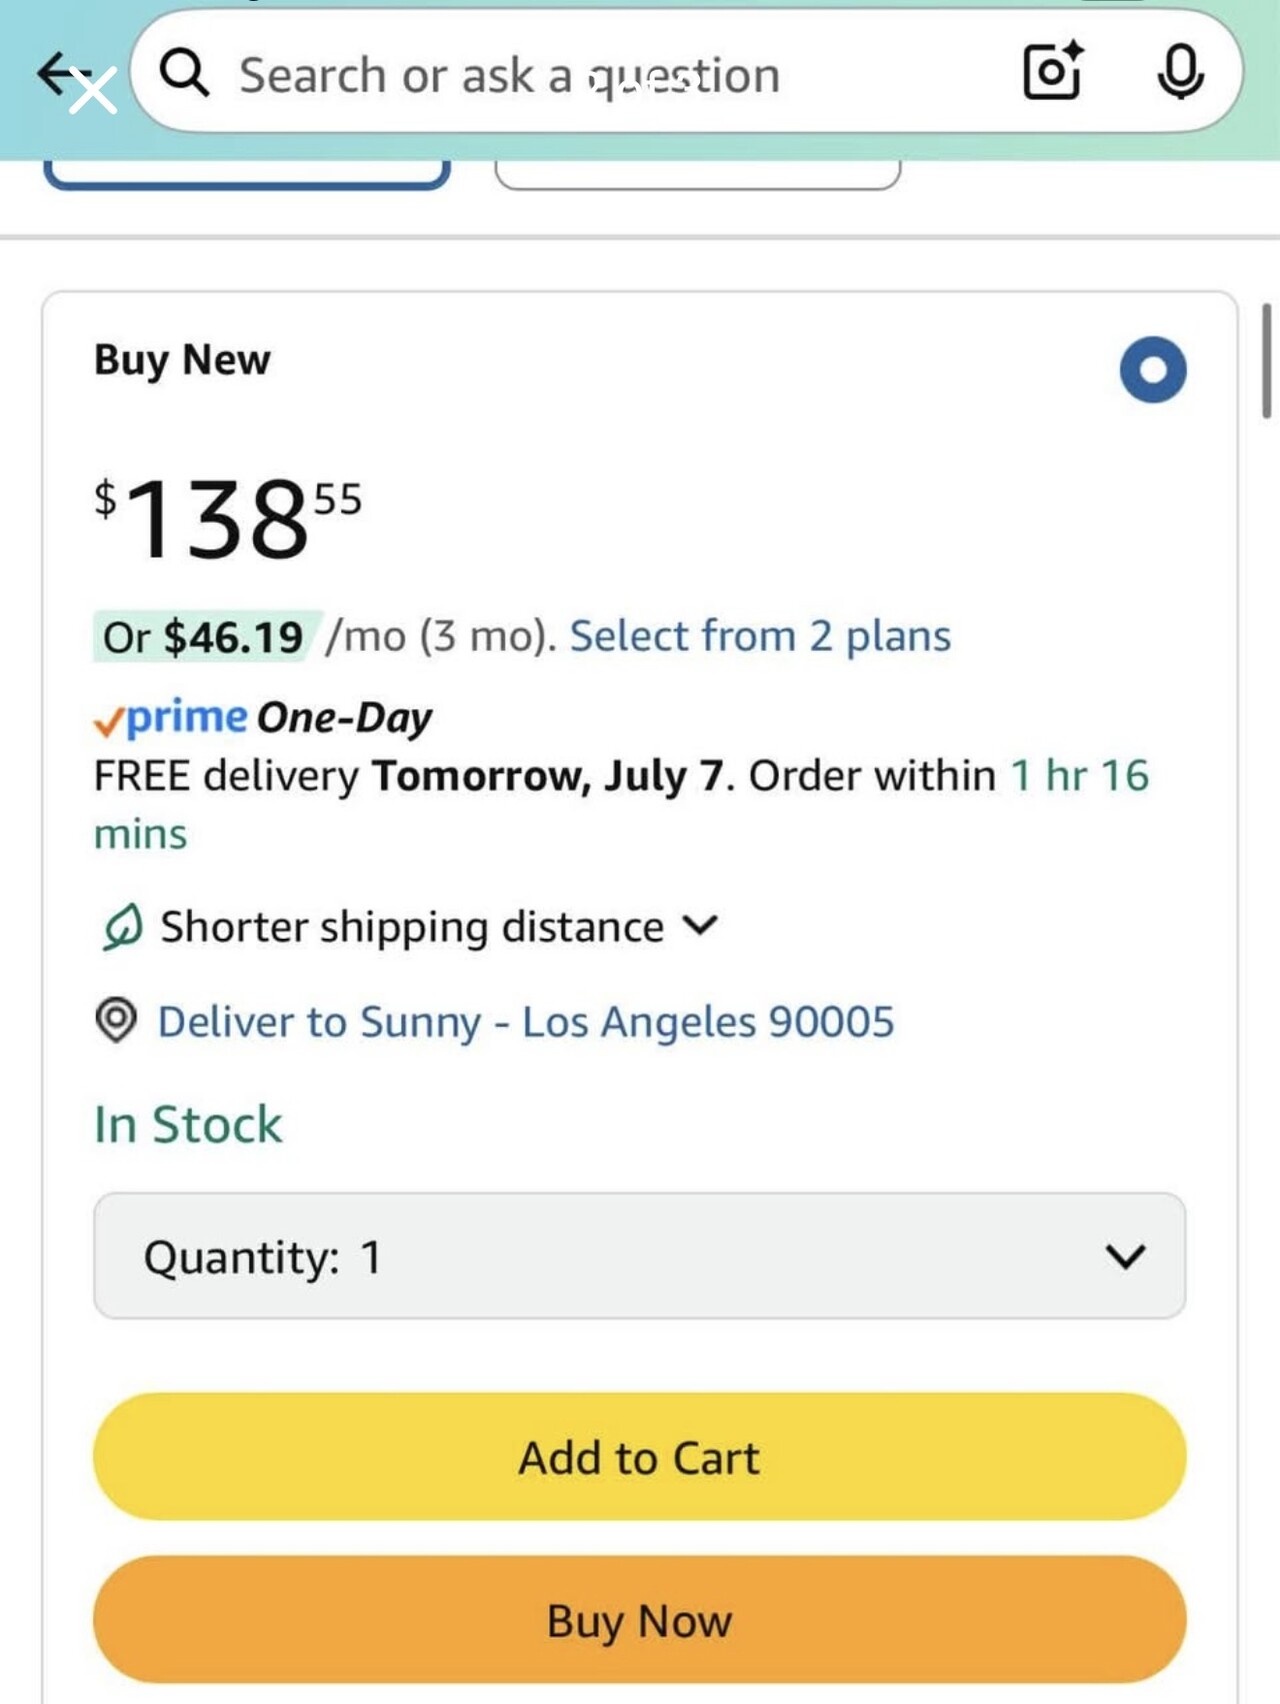Screen dimensions: 1280x1704
Task: Click the Quantity dropdown arrow
Action: tap(1126, 1256)
